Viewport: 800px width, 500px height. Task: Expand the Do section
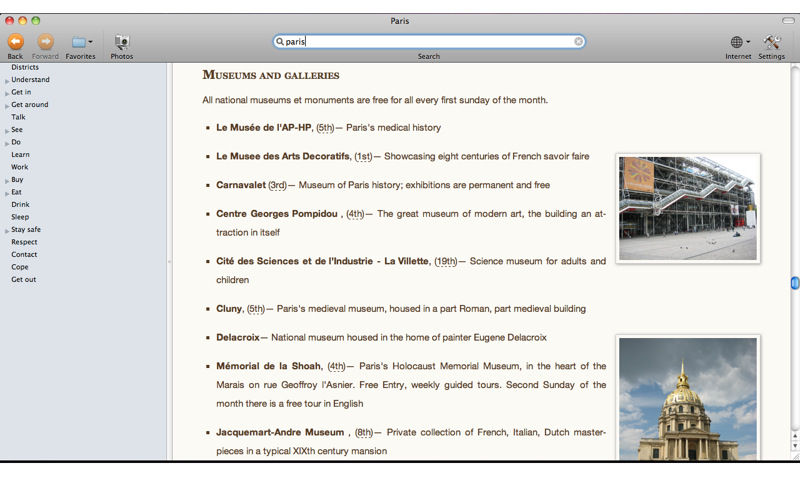click(7, 144)
